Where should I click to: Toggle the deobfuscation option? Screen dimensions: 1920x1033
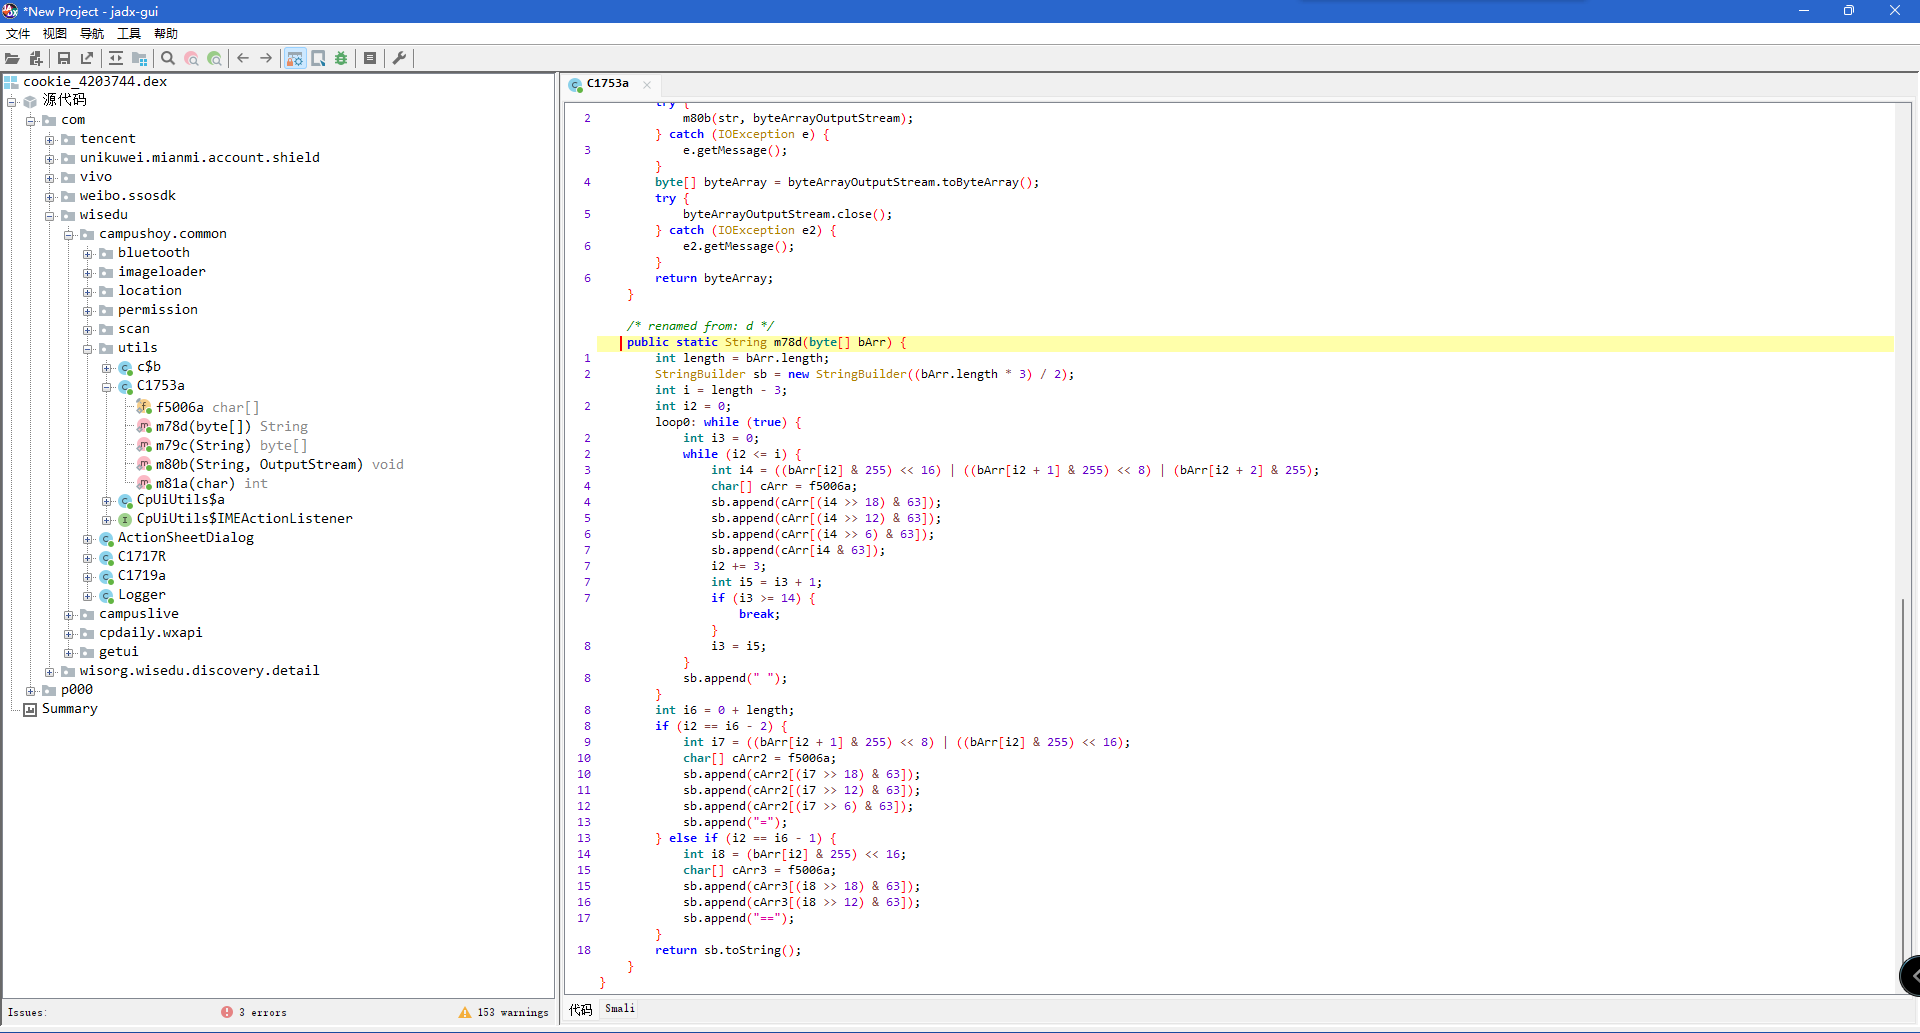294,58
